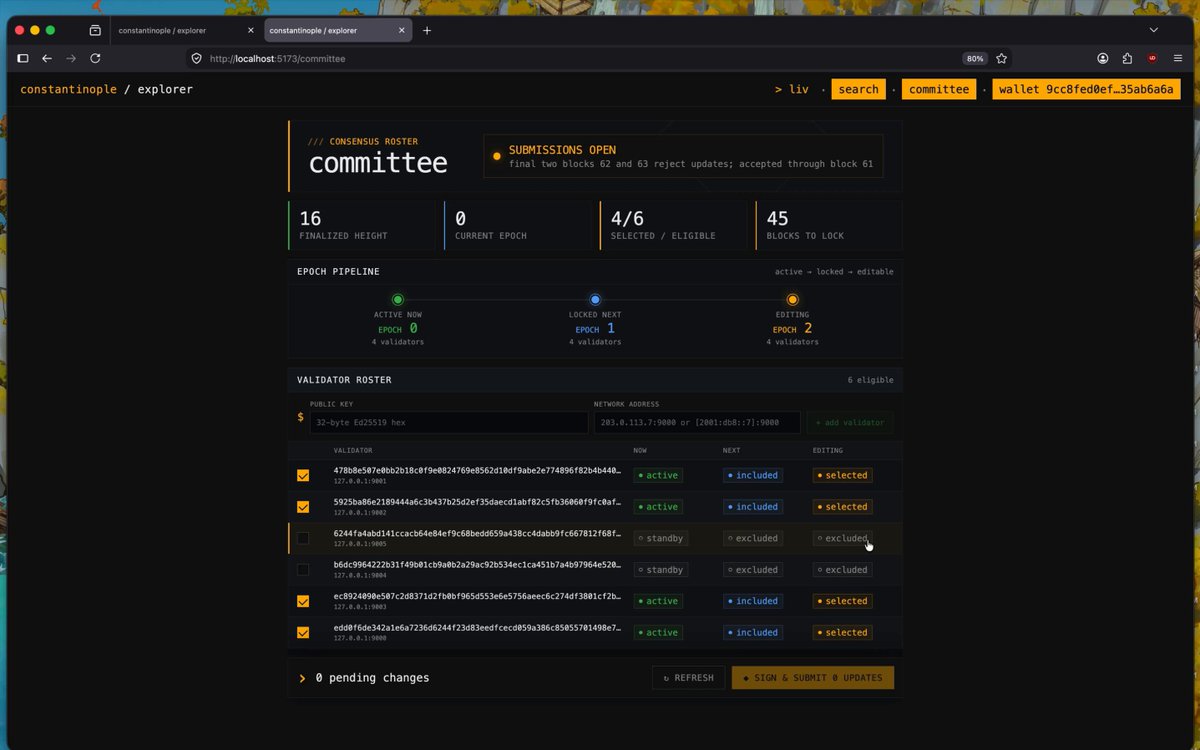Uncheck validator 478b8e507e0bb2b18 checkbox
Viewport: 1200px width, 750px height.
click(x=303, y=476)
